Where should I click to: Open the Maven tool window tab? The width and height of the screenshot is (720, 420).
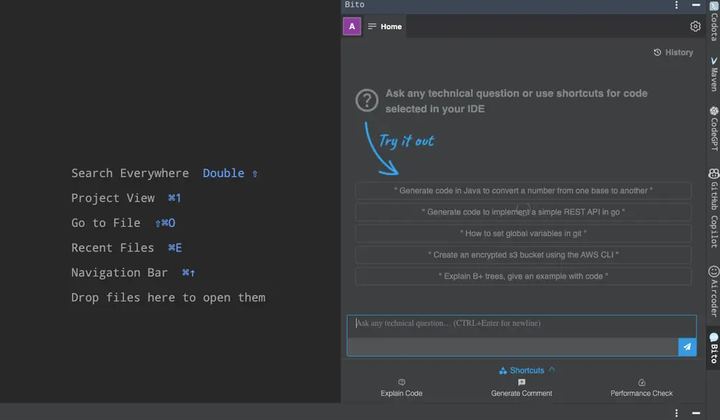714,74
